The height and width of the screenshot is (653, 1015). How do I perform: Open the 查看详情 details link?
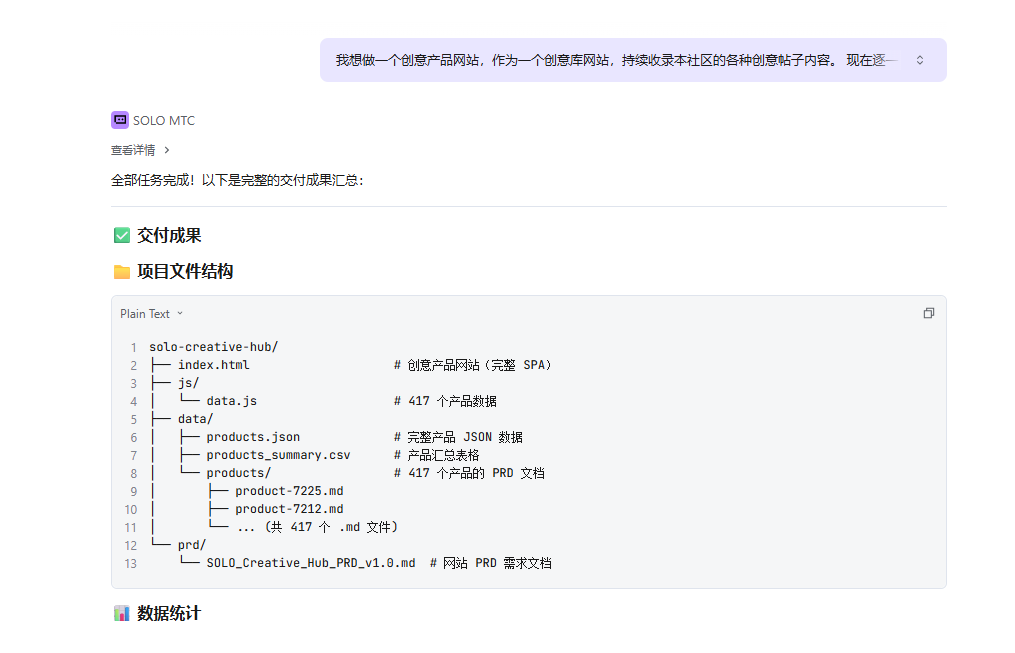tap(133, 150)
